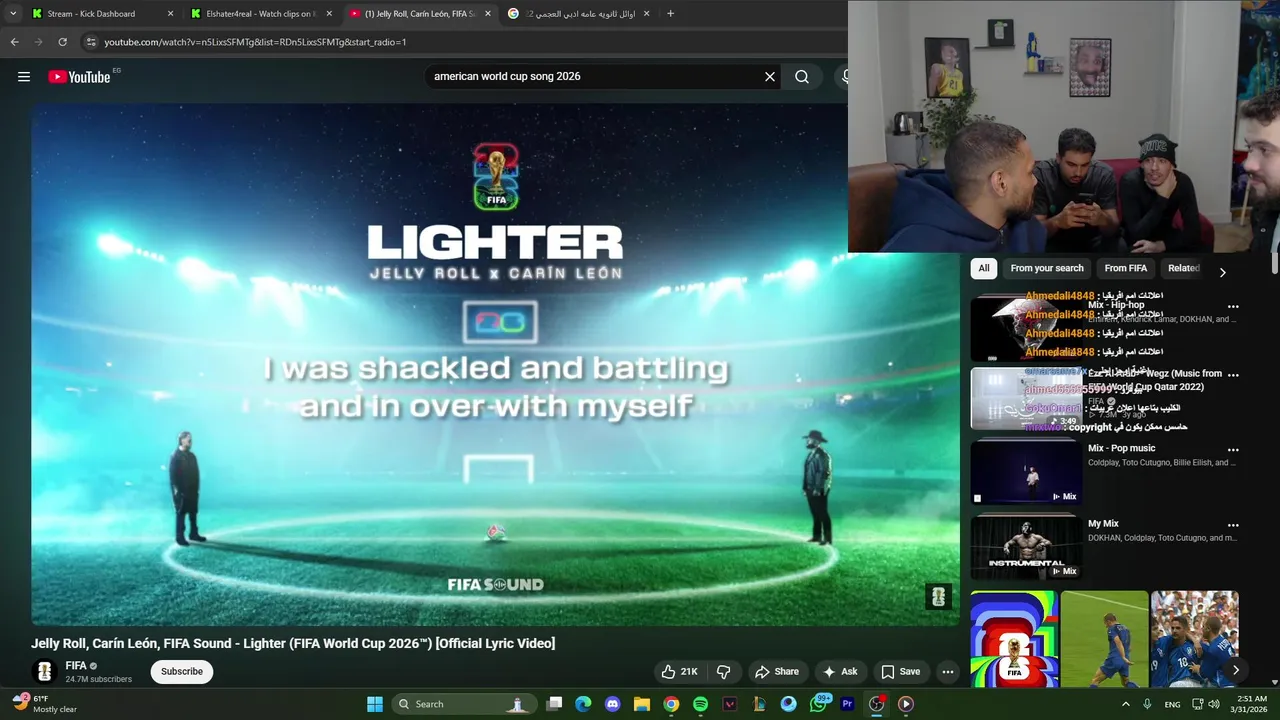Open the Mix - Pop music thumbnail
The width and height of the screenshot is (1280, 720).
(x=1026, y=473)
